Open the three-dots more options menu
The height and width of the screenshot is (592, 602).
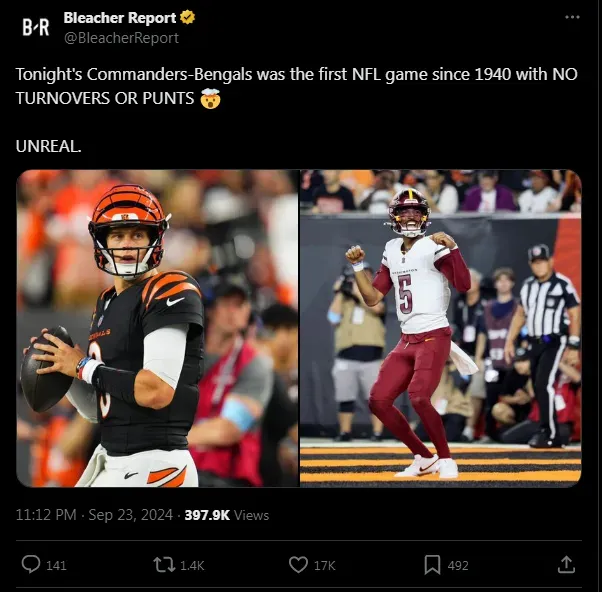coord(572,17)
